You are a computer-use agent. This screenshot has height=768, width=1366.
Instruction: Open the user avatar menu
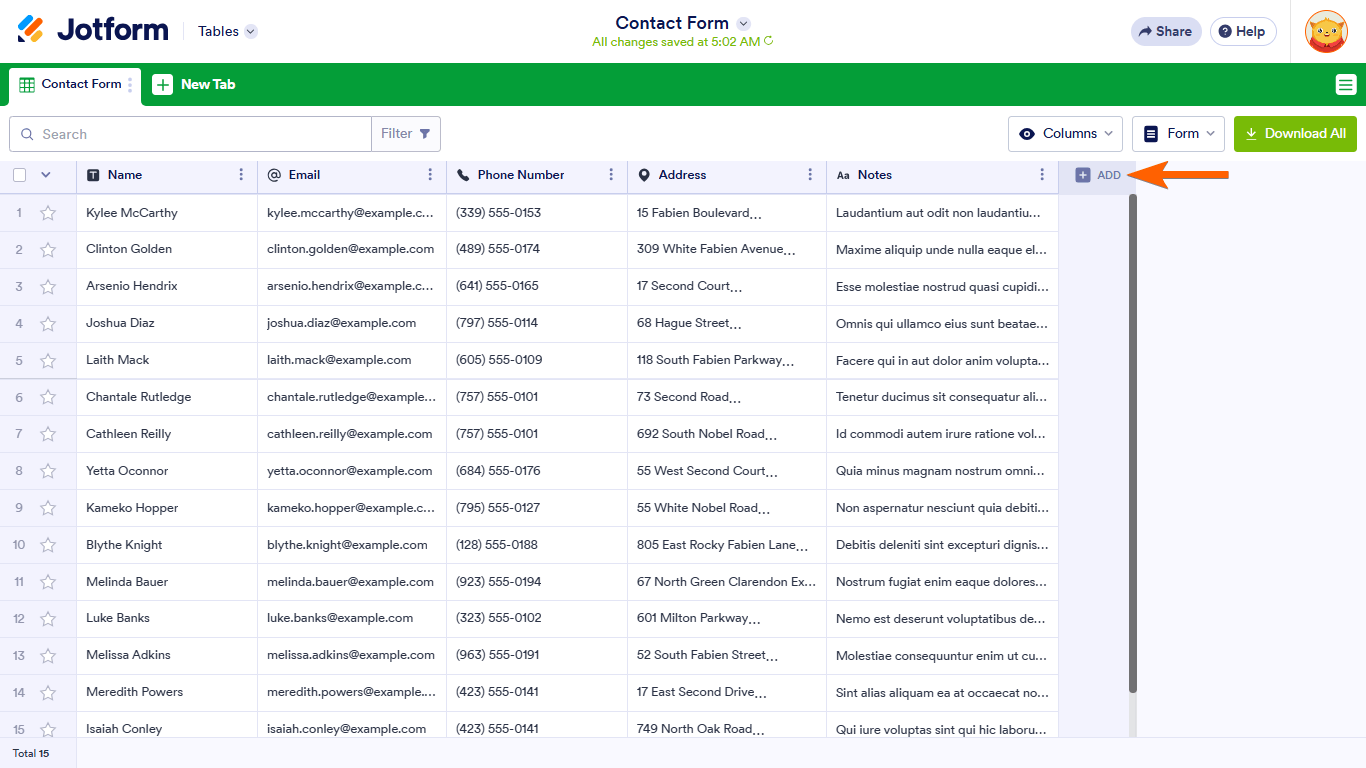pos(1326,31)
